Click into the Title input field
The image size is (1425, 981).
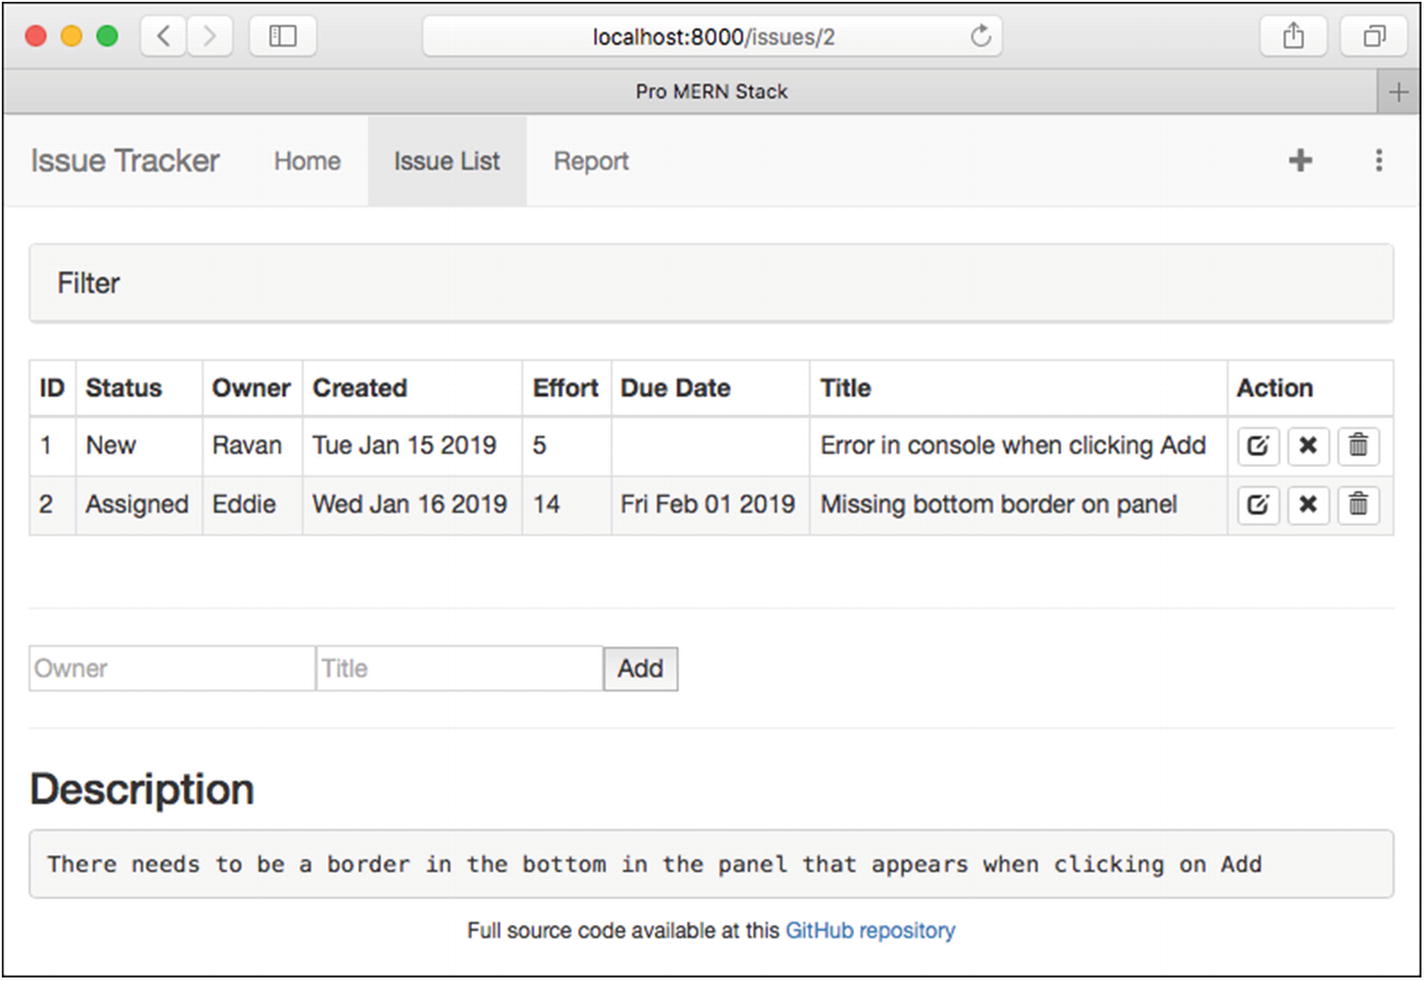(459, 668)
